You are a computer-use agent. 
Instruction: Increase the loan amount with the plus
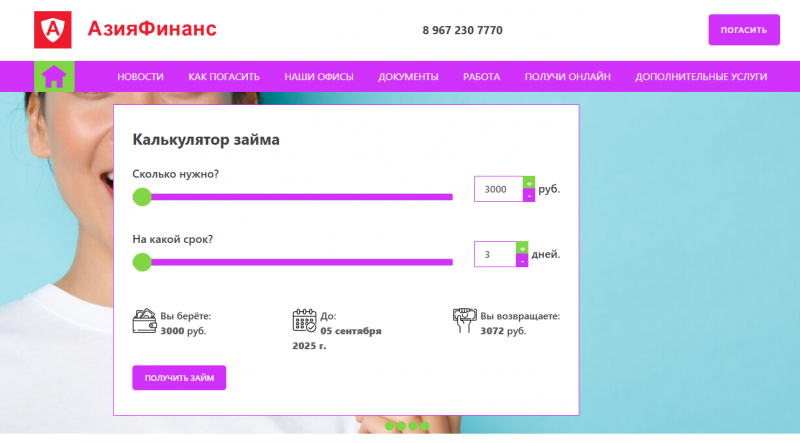coord(529,182)
